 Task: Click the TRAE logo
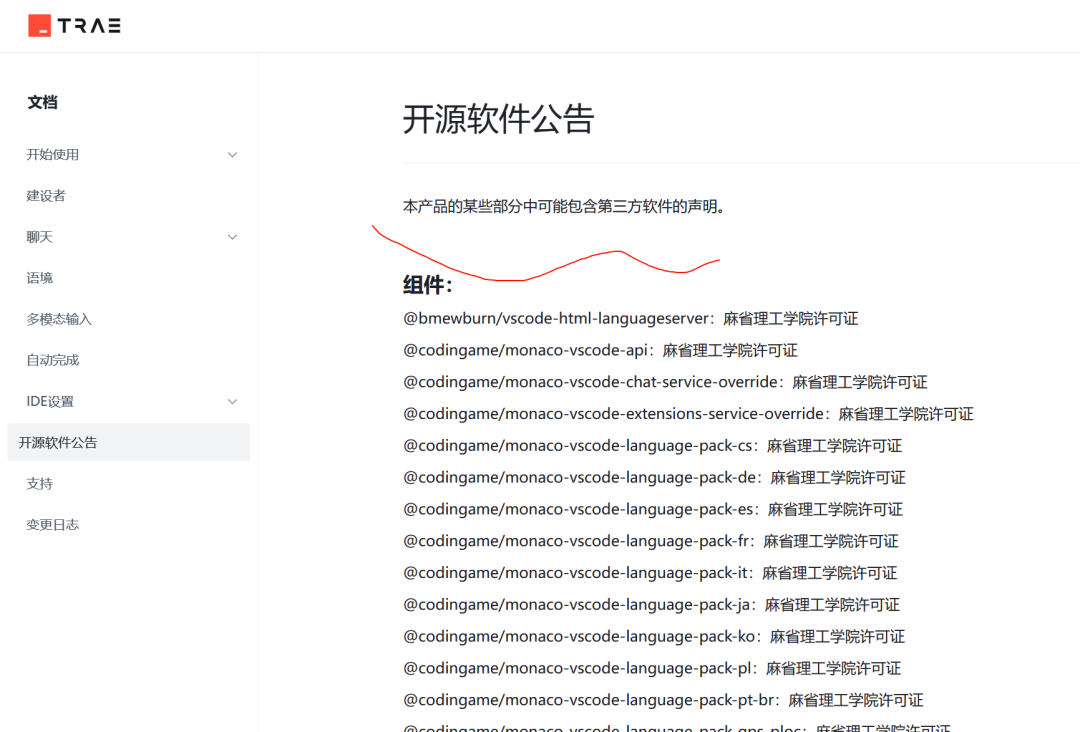74,25
